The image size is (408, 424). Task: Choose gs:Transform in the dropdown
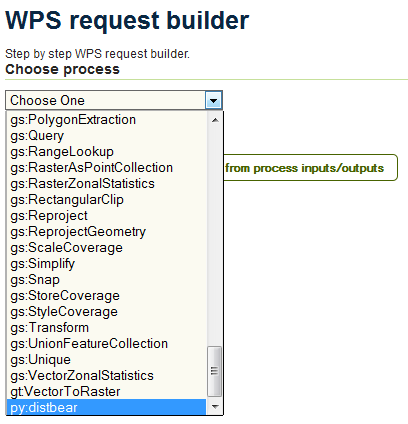(x=106, y=328)
